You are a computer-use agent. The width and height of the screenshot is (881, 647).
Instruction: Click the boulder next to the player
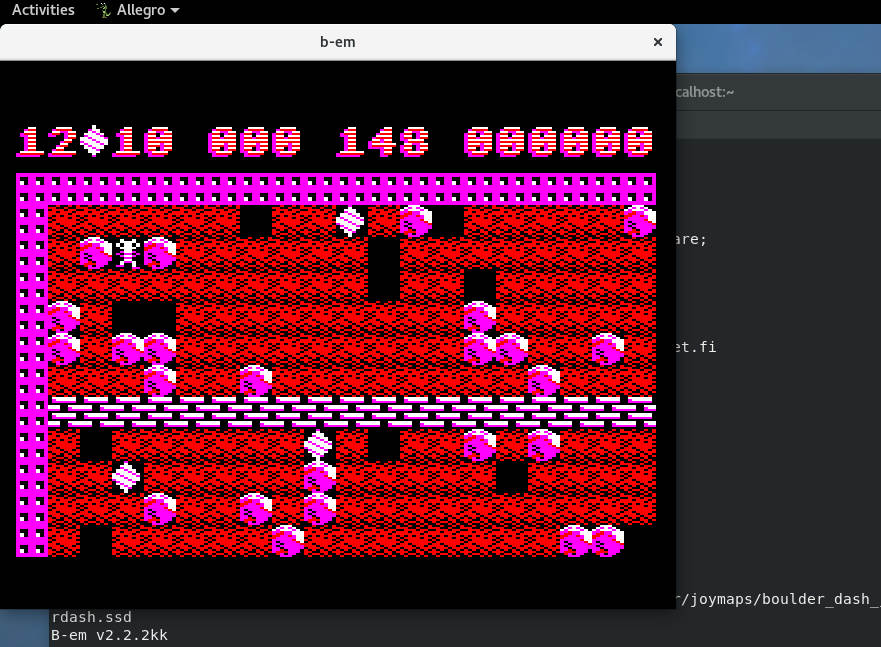160,252
